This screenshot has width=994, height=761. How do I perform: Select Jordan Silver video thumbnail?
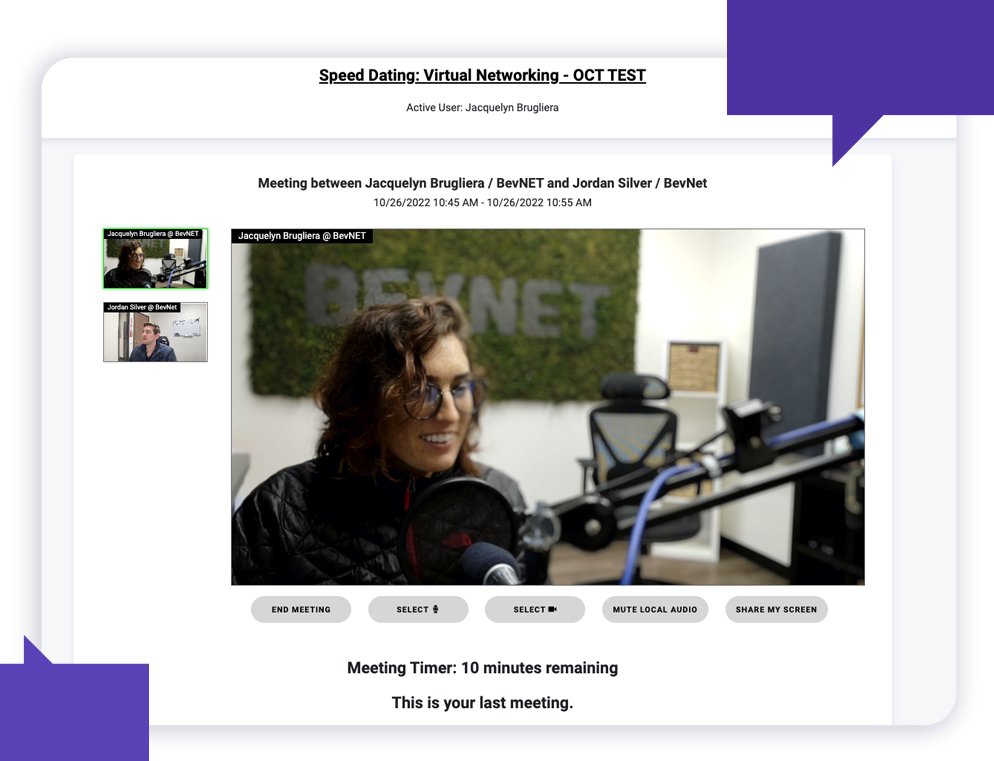click(x=155, y=332)
